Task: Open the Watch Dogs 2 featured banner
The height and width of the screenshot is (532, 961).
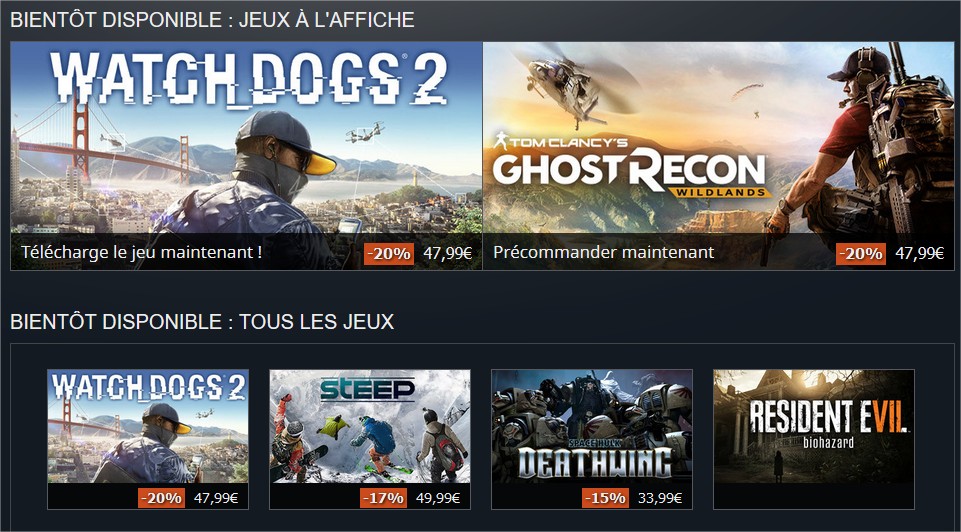Action: pos(246,156)
